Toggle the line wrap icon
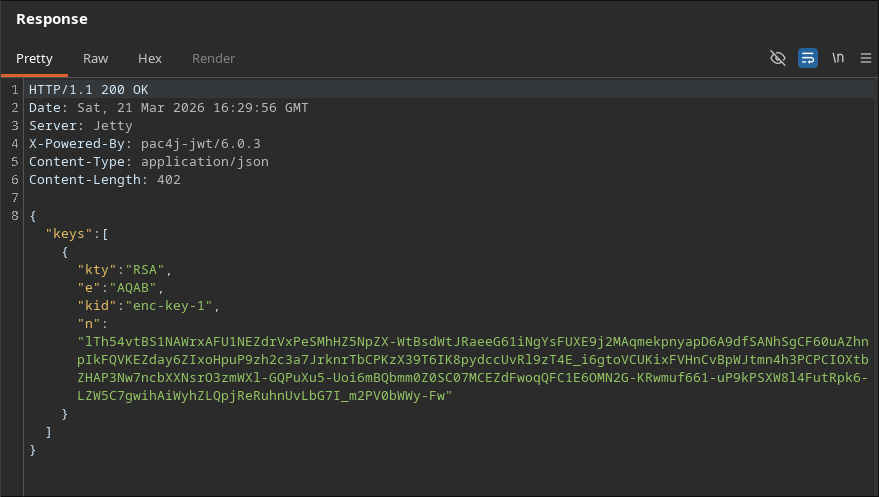Screen dimensions: 879x497 point(808,58)
